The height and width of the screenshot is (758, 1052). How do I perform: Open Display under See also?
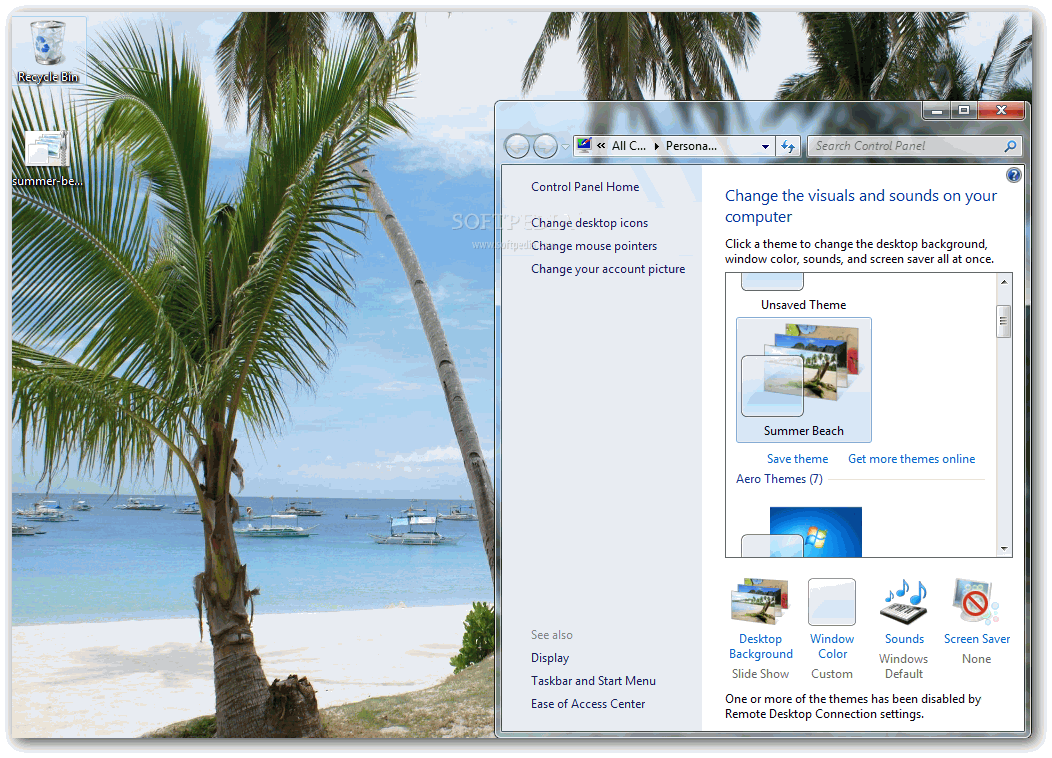(550, 658)
